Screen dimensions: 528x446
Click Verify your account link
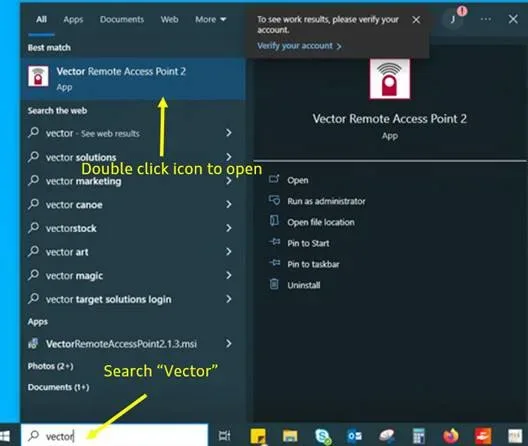(299, 46)
